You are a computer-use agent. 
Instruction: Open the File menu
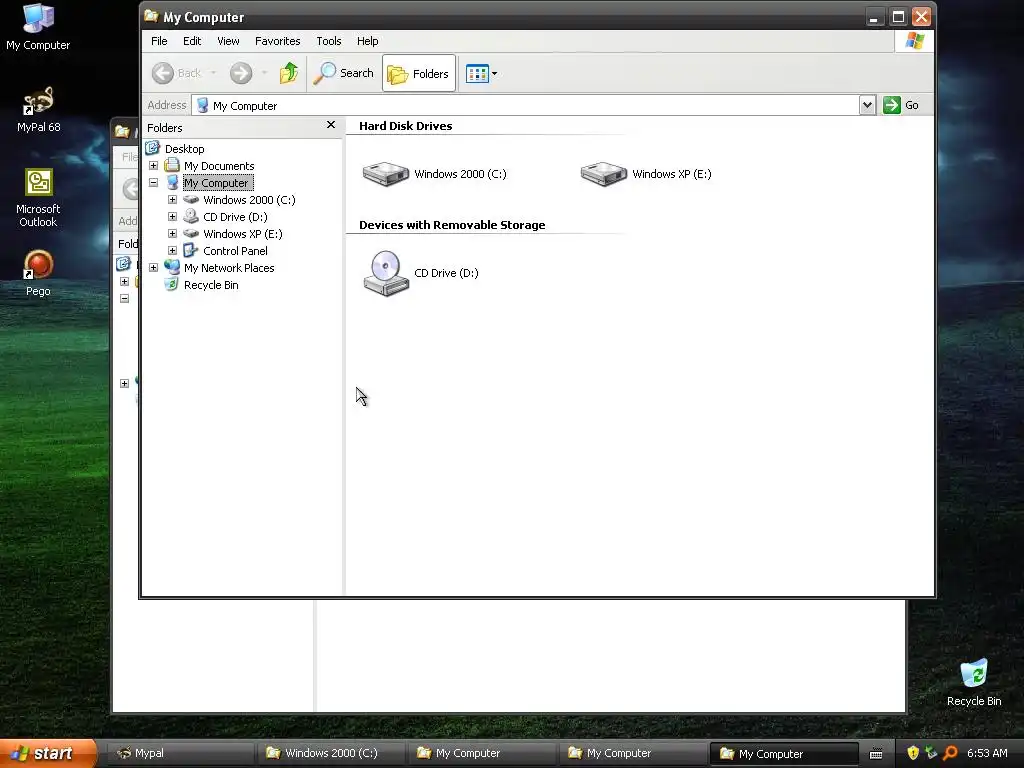(x=159, y=41)
